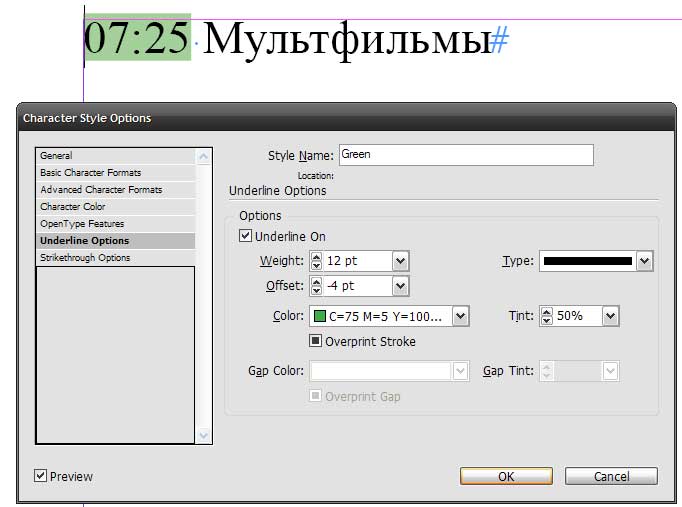Image resolution: width=682 pixels, height=507 pixels.
Task: Click the Tint value 50%
Action: point(578,316)
